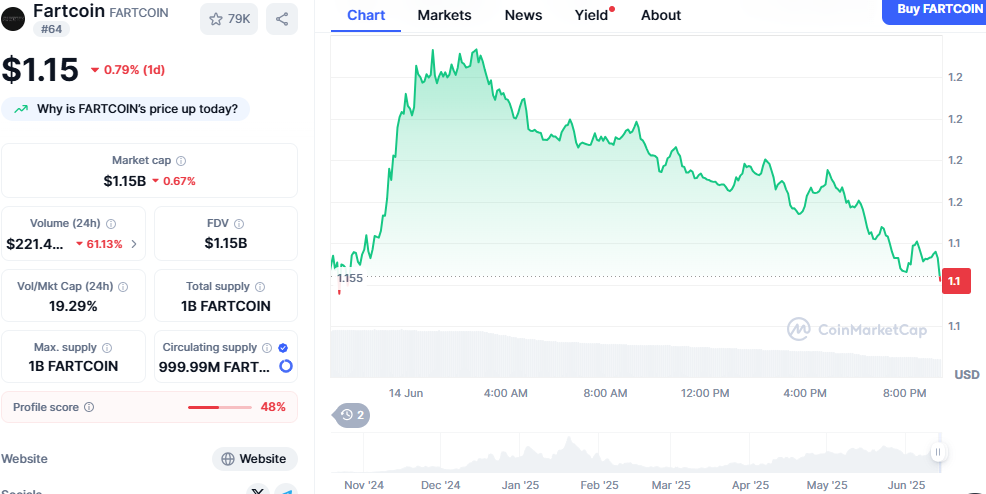Viewport: 986px width, 494px height.
Task: Open the Chart tab
Action: (x=366, y=15)
